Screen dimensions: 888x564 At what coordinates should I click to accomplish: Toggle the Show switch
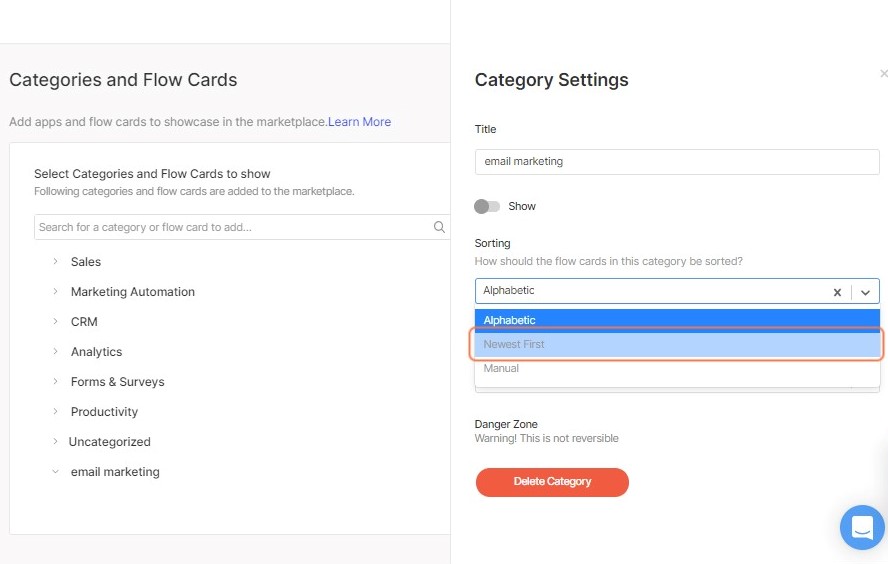tap(487, 206)
